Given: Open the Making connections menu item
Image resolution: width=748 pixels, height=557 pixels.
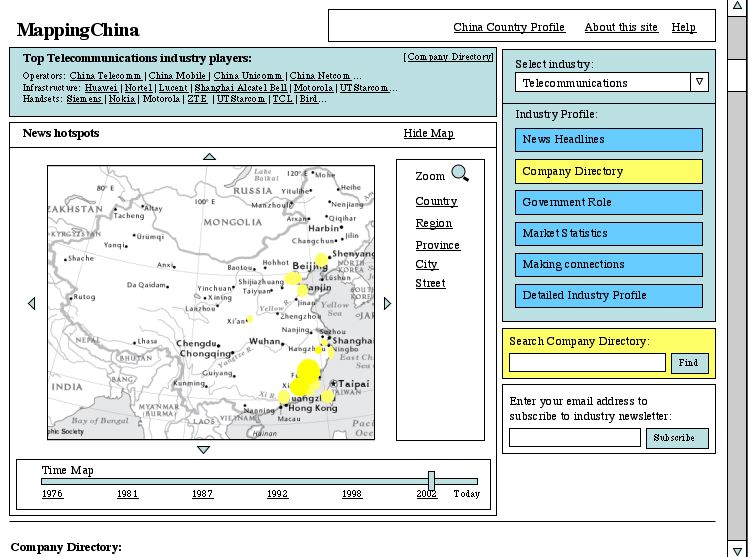Looking at the screenshot, I should (609, 265).
